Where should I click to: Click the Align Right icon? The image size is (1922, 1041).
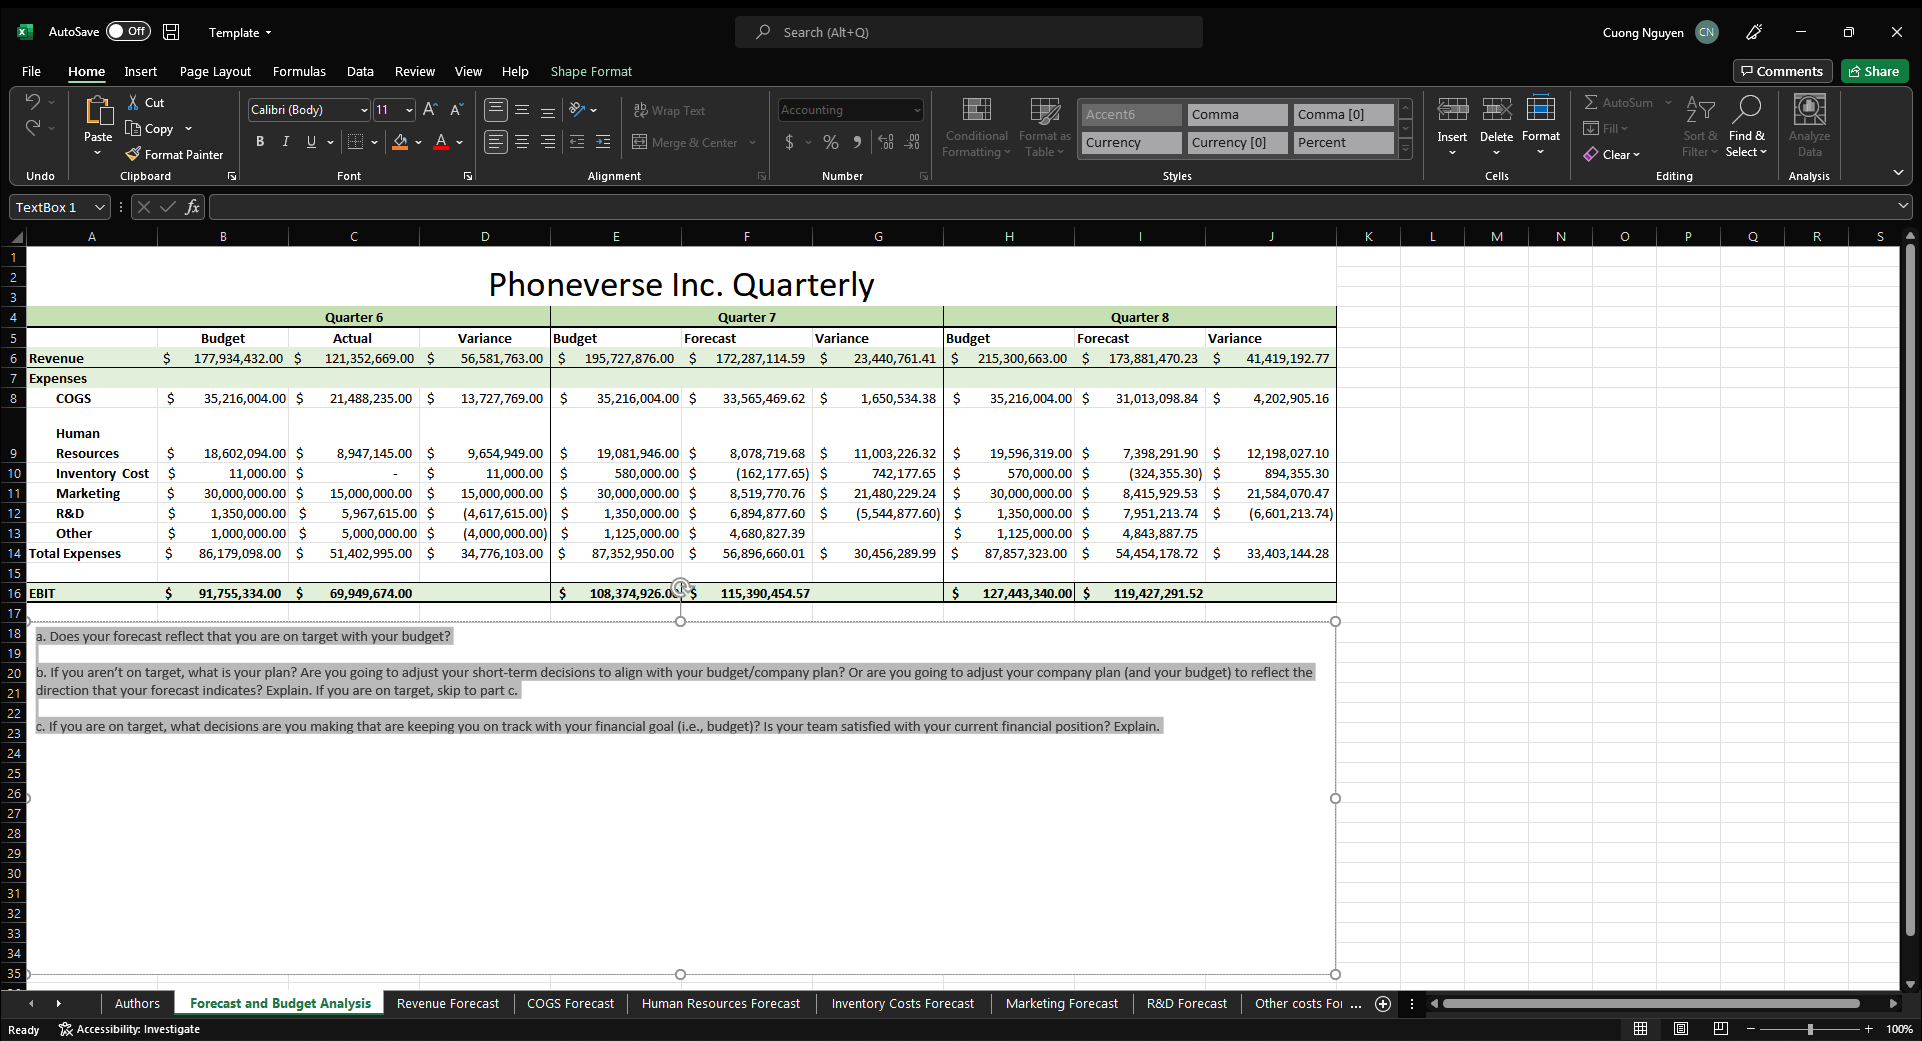point(548,142)
